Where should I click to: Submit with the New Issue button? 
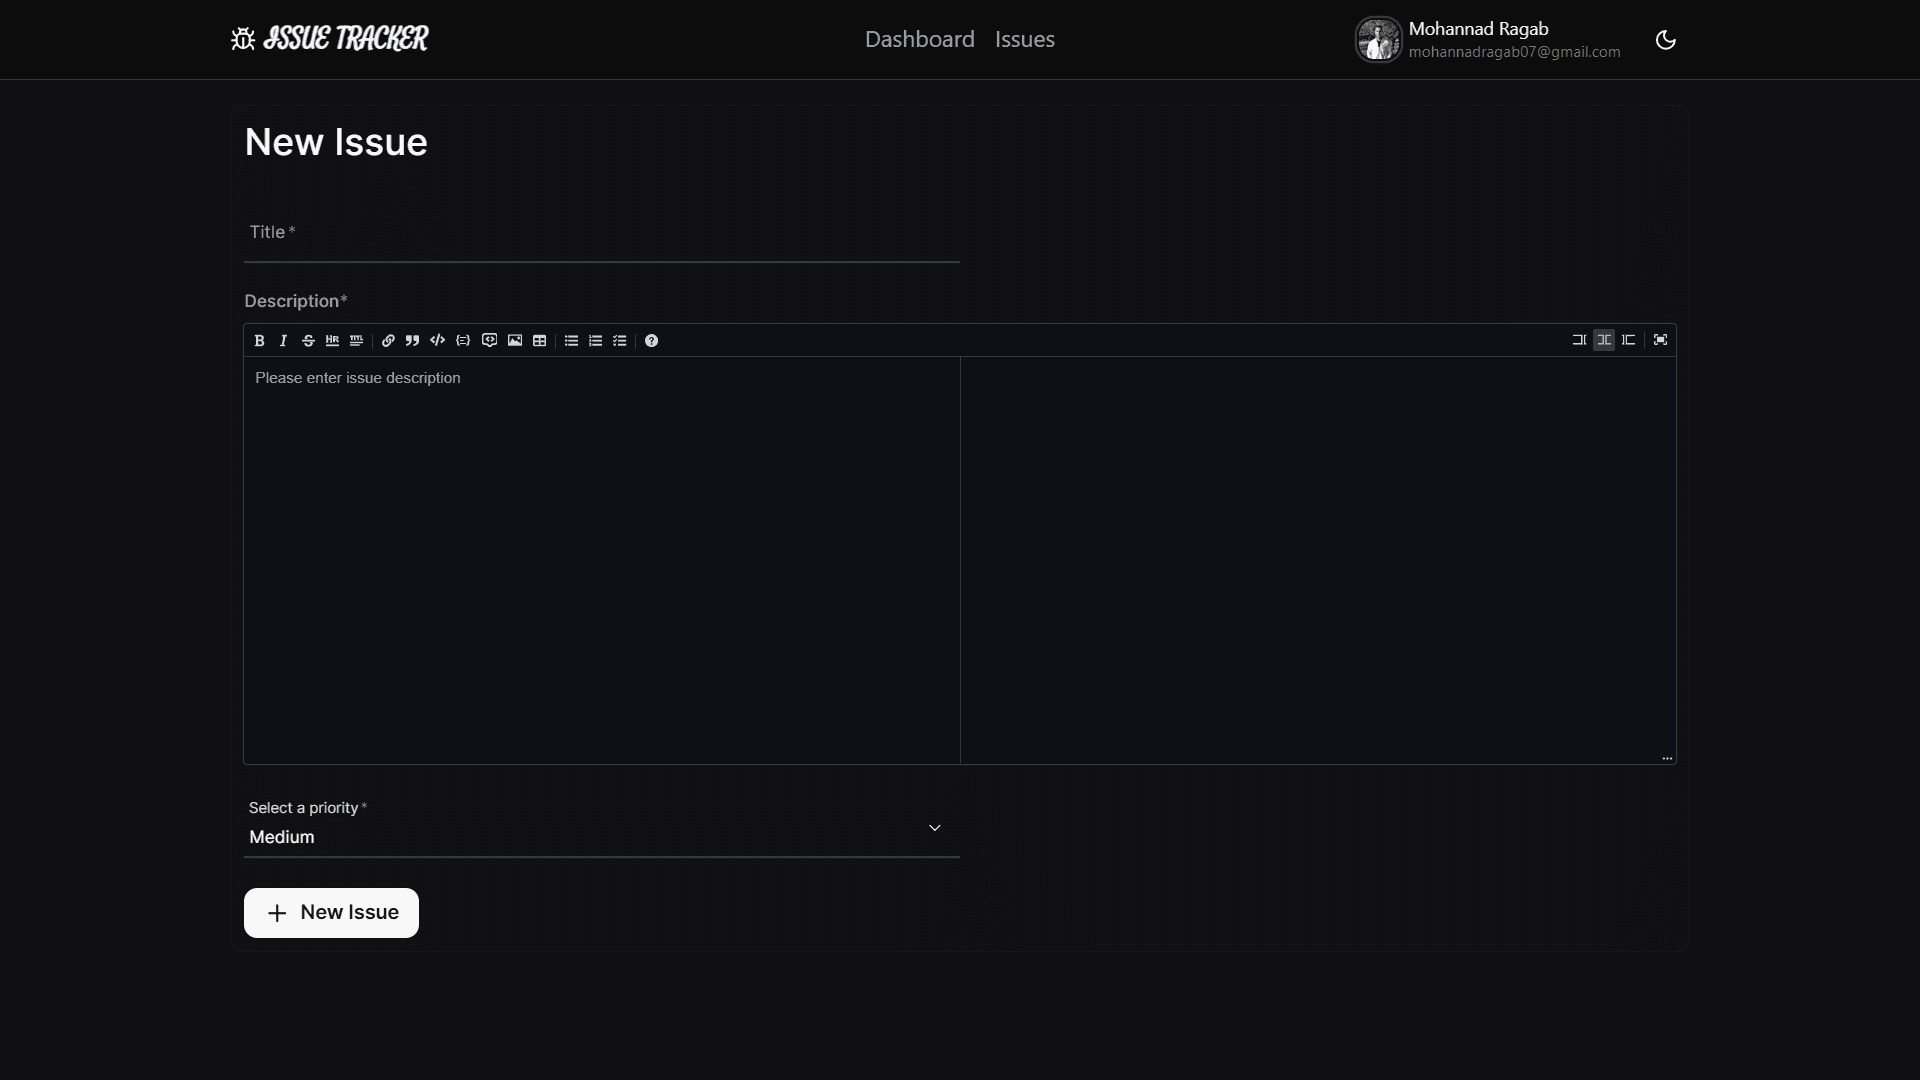331,913
